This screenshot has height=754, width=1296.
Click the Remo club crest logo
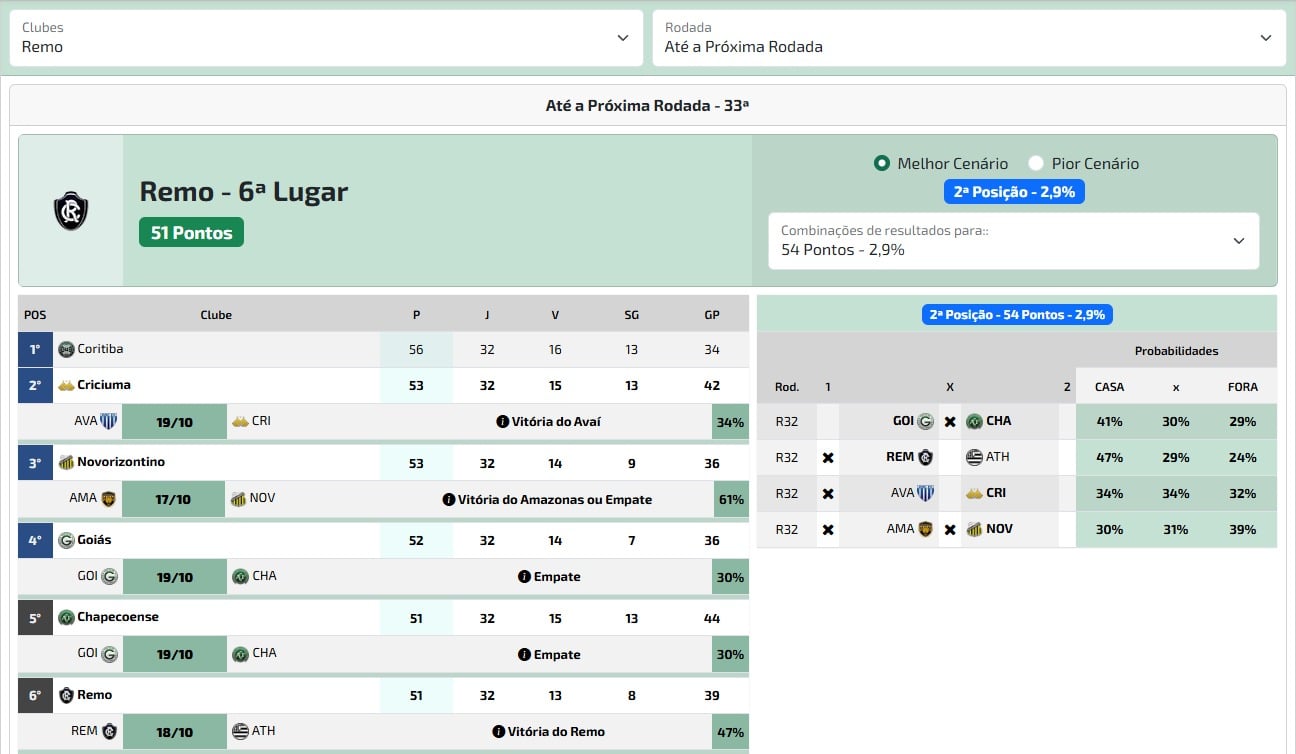point(71,211)
